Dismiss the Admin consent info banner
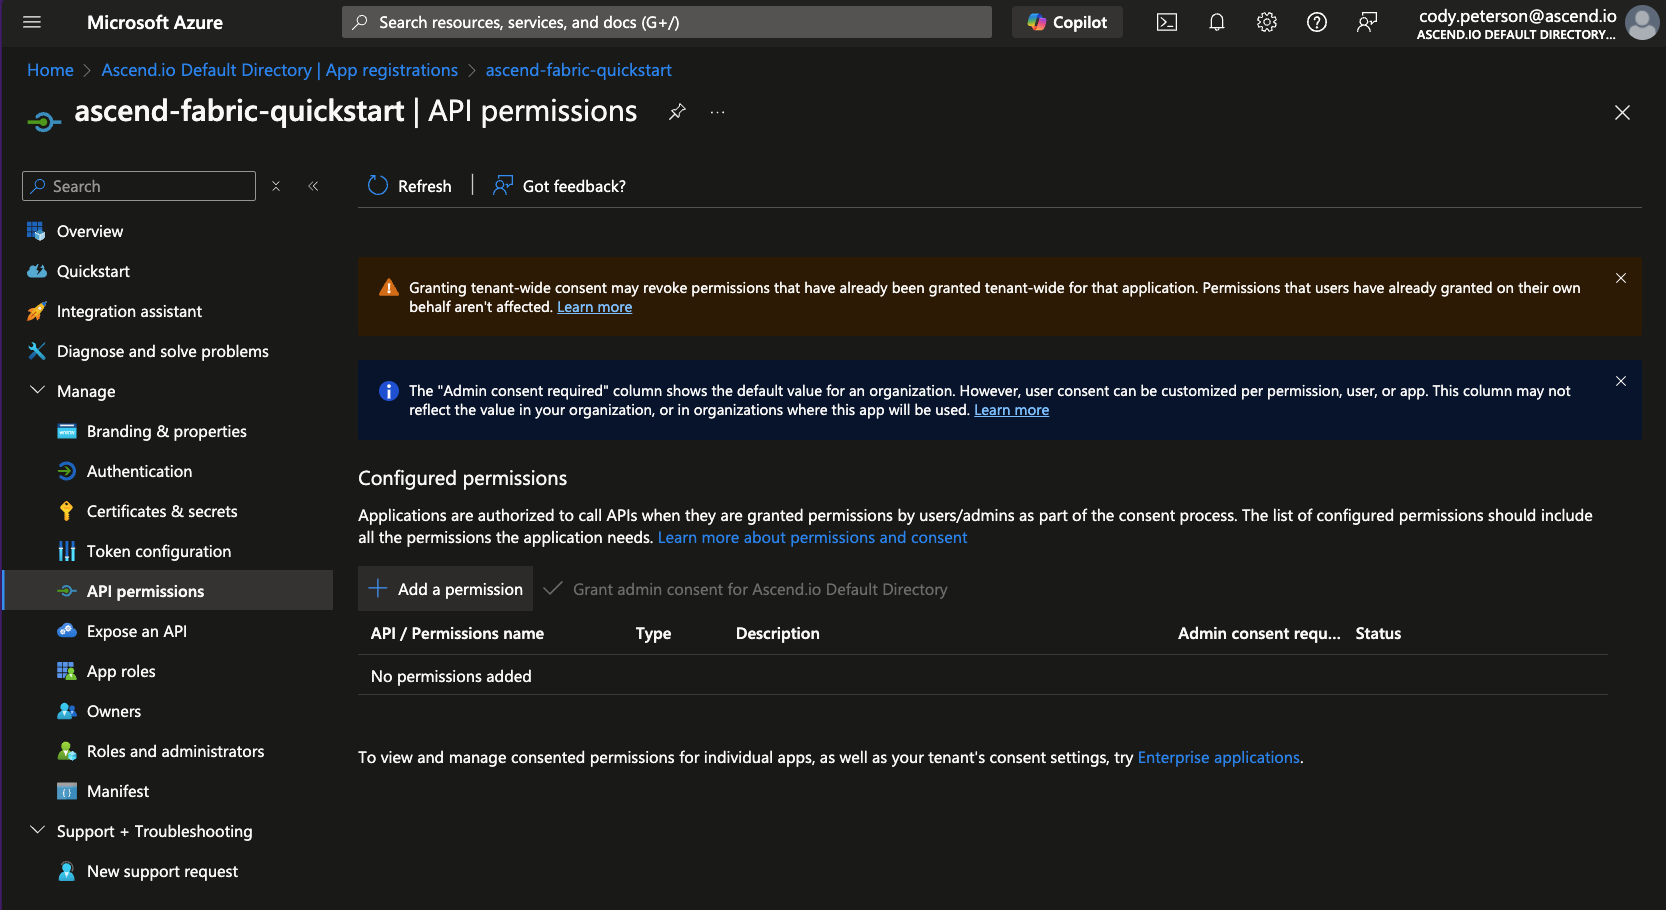This screenshot has height=910, width=1666. [1621, 381]
